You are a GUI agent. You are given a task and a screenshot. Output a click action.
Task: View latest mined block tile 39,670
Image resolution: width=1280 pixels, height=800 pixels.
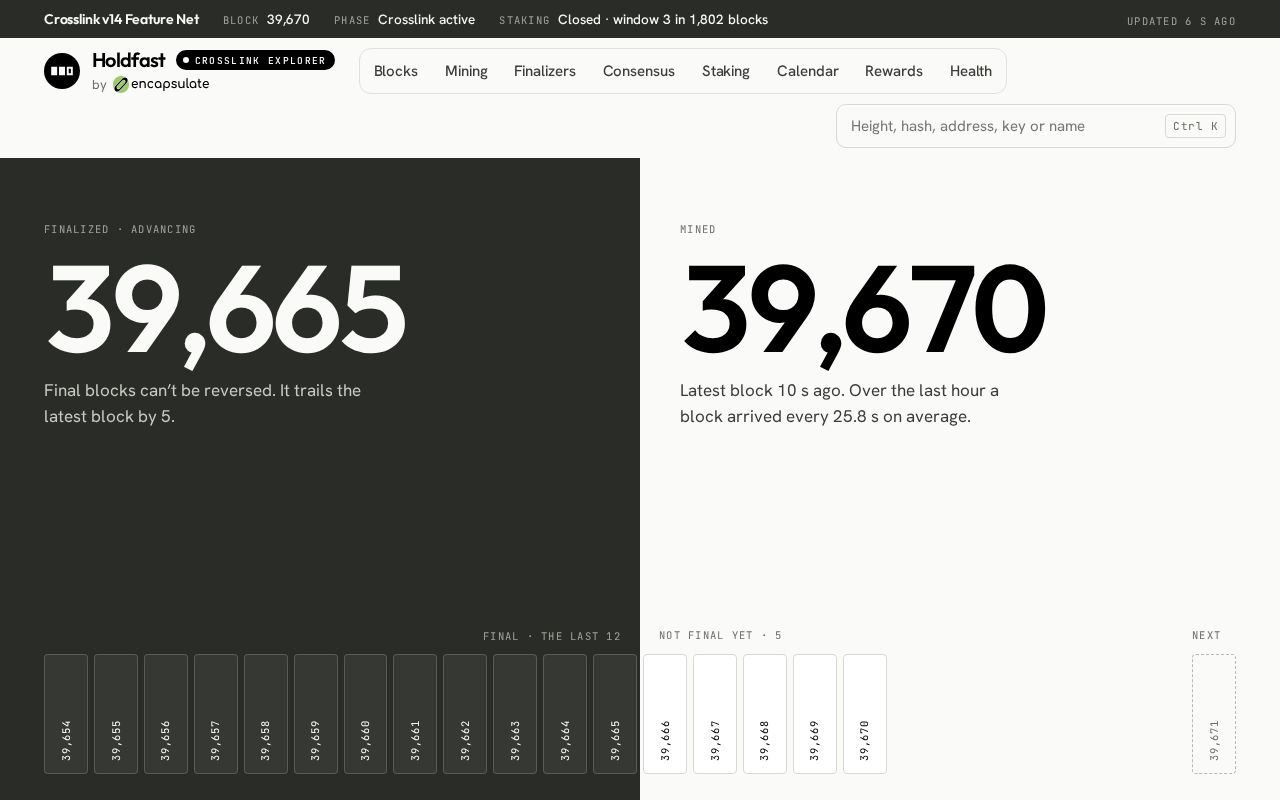(x=865, y=714)
